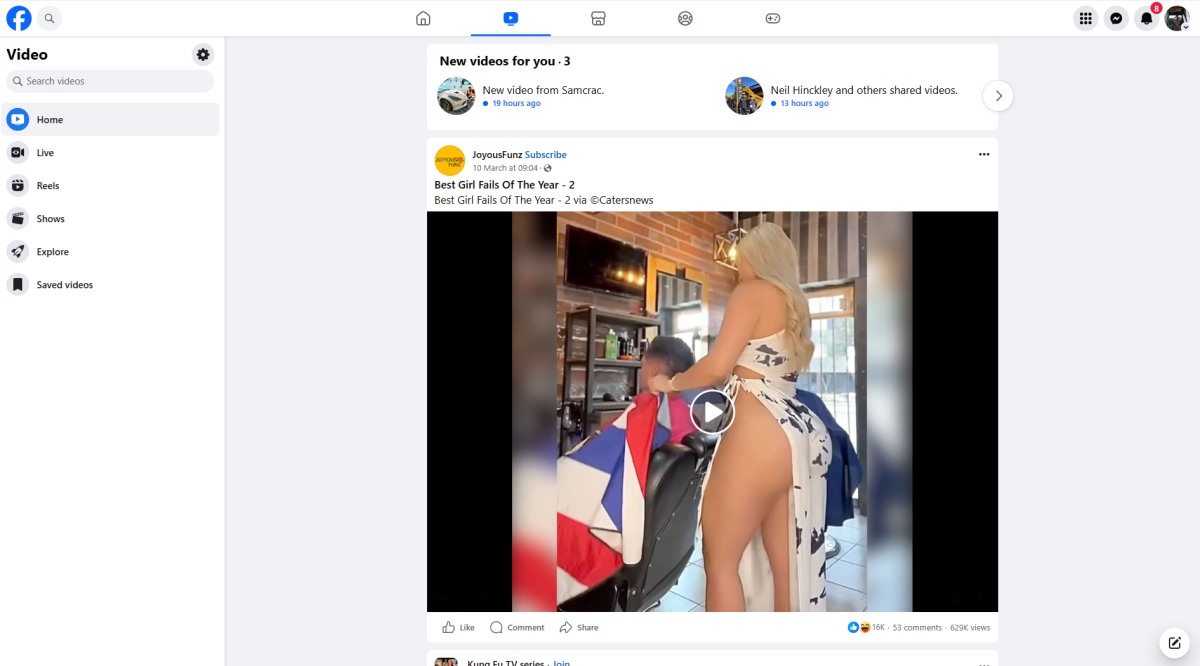1200x666 pixels.
Task: Select the Video tab in top navigation
Action: (511, 18)
